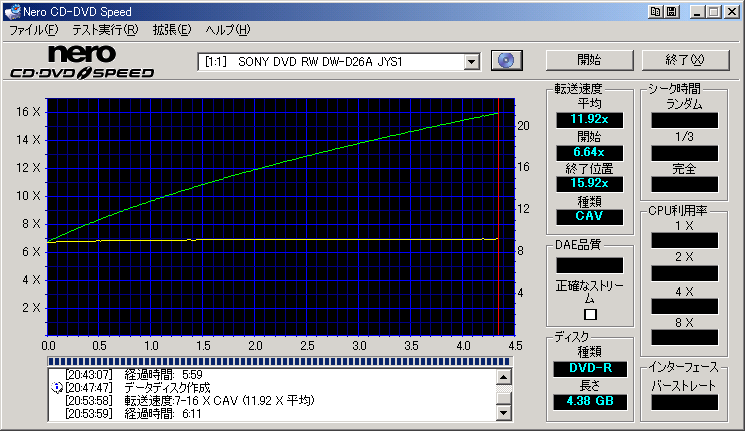Image resolution: width=745 pixels, height=431 pixels.
Task: Click the blue segmented progress bar under the graph
Action: [x=279, y=362]
